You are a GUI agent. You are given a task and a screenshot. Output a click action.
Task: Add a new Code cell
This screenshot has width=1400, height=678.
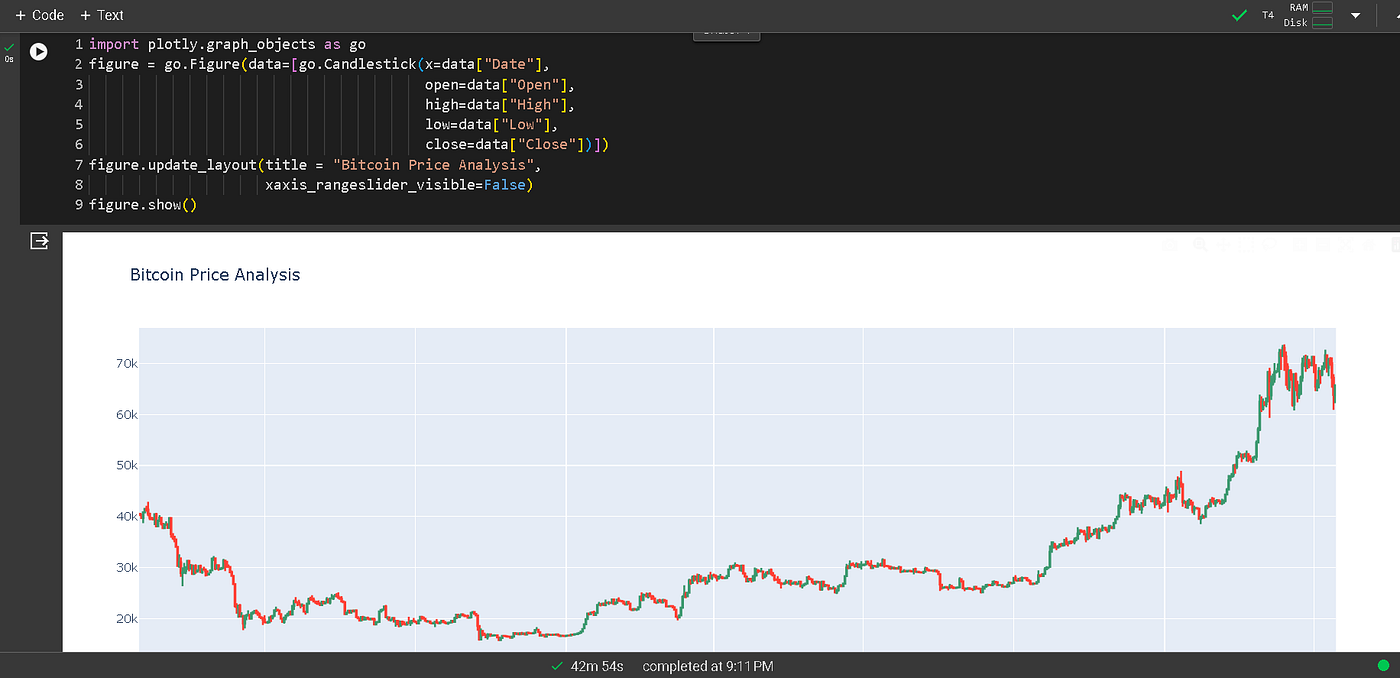coord(40,15)
